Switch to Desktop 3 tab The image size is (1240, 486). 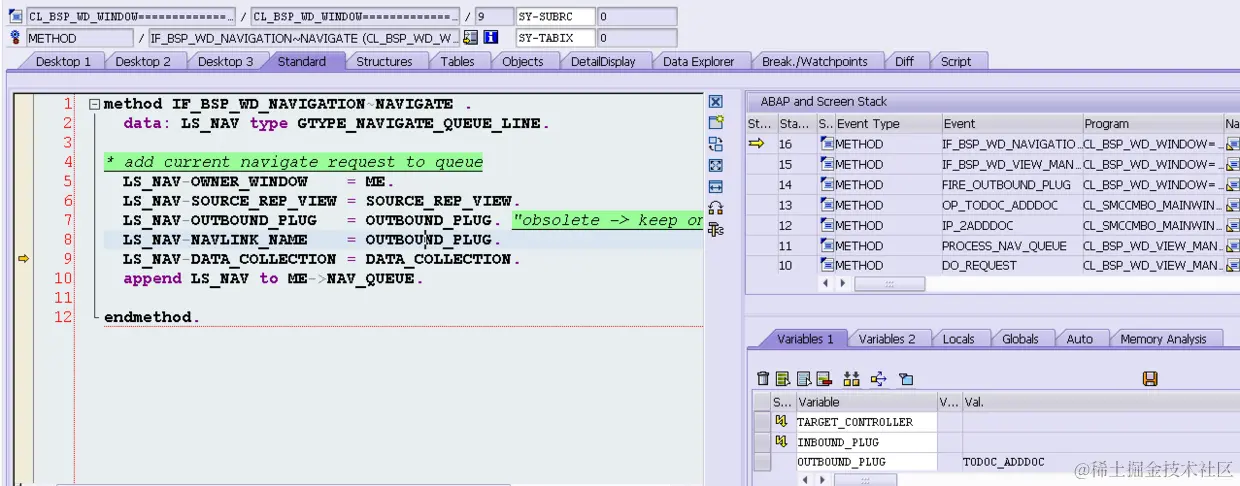tap(225, 61)
